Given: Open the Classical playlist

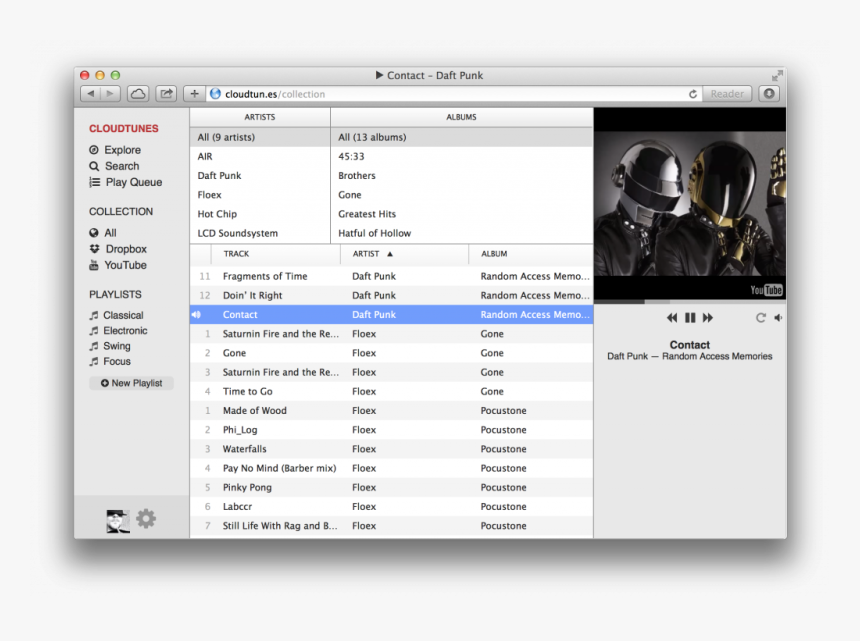Looking at the screenshot, I should point(116,315).
